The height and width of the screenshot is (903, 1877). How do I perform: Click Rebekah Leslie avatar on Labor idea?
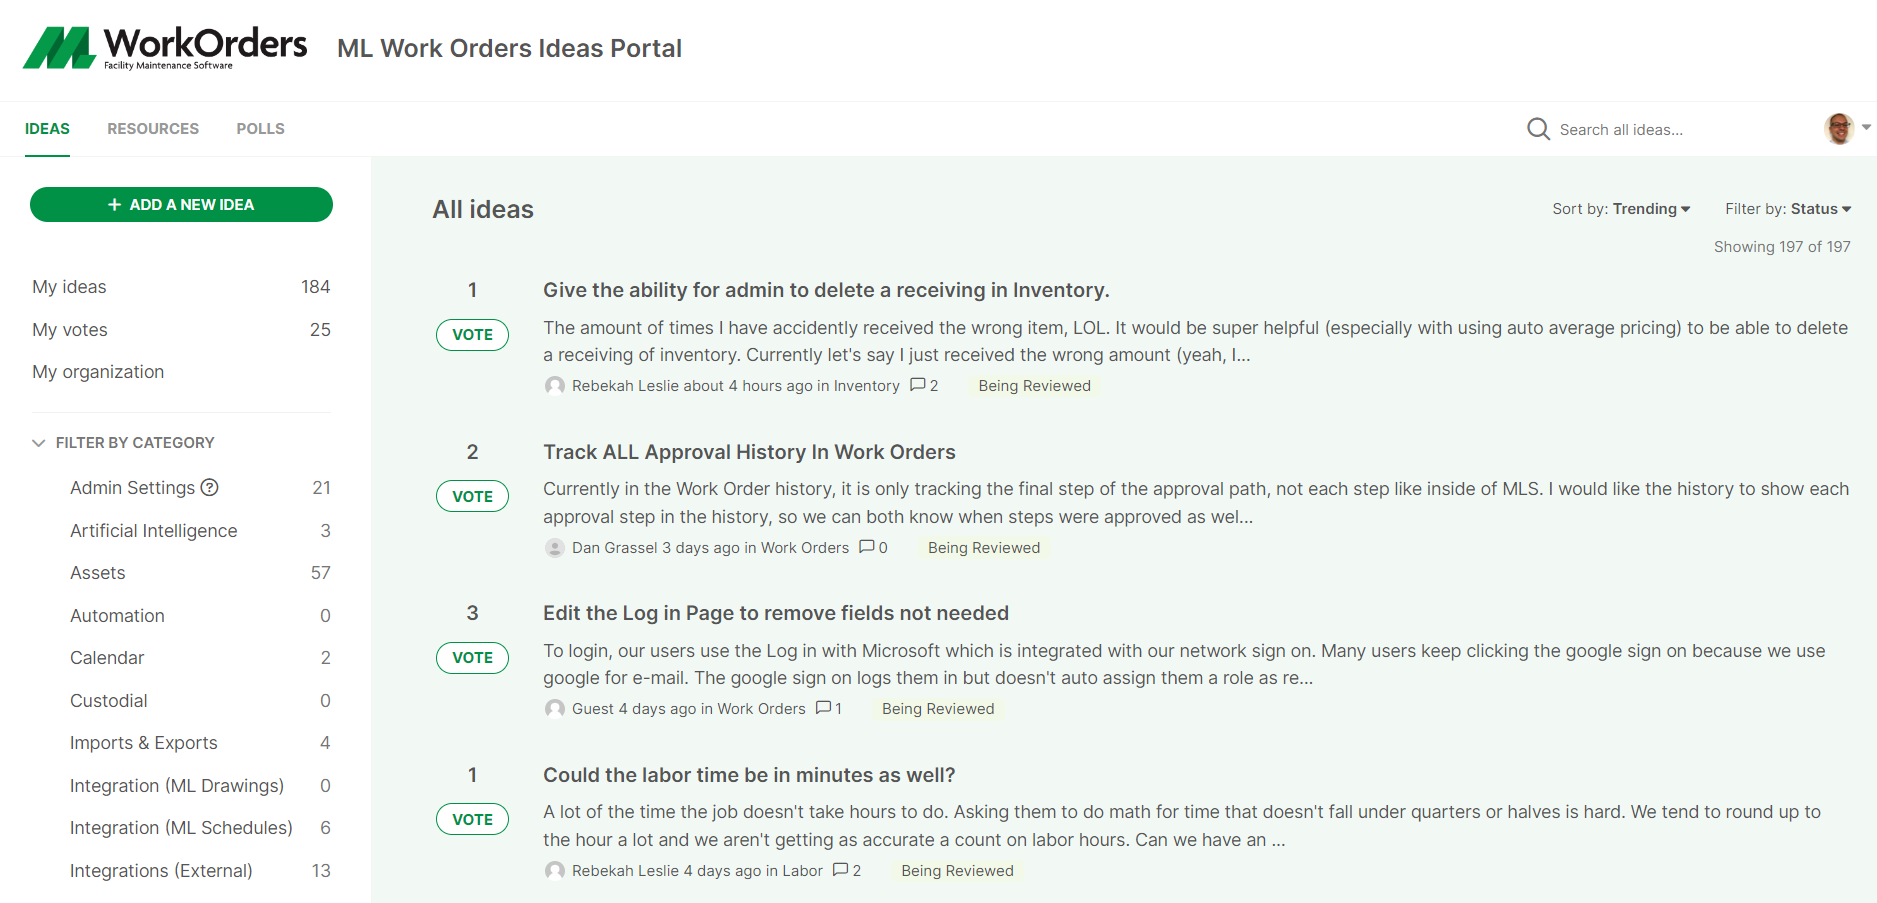[x=555, y=871]
